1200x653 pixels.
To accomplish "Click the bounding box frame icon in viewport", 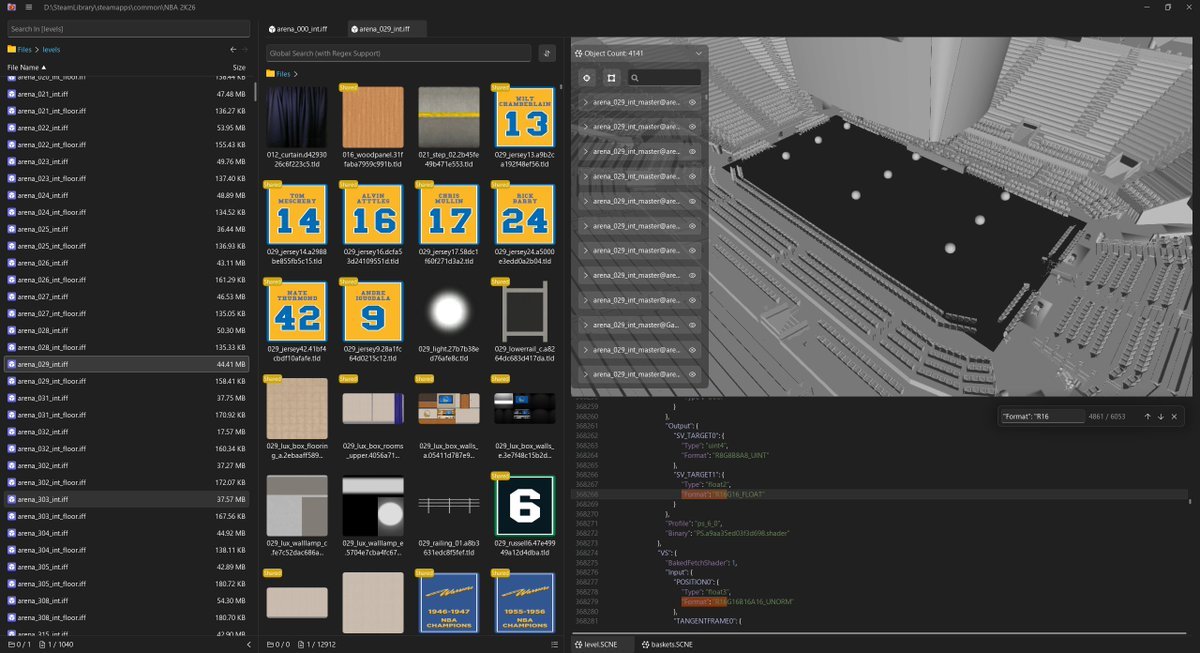I will click(x=612, y=77).
